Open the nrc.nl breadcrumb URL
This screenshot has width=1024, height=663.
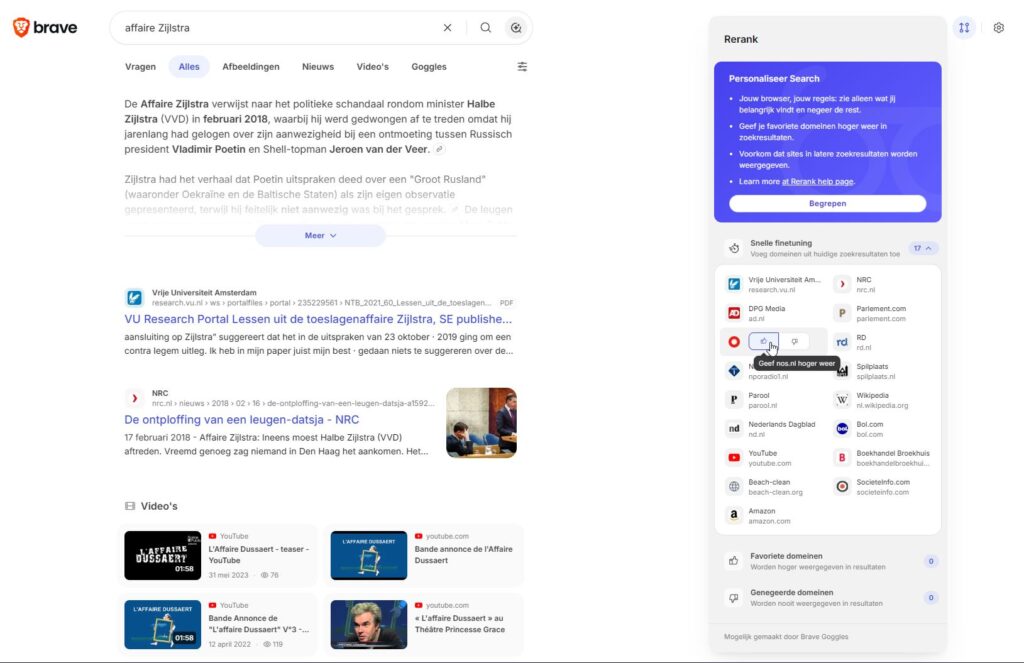point(293,404)
